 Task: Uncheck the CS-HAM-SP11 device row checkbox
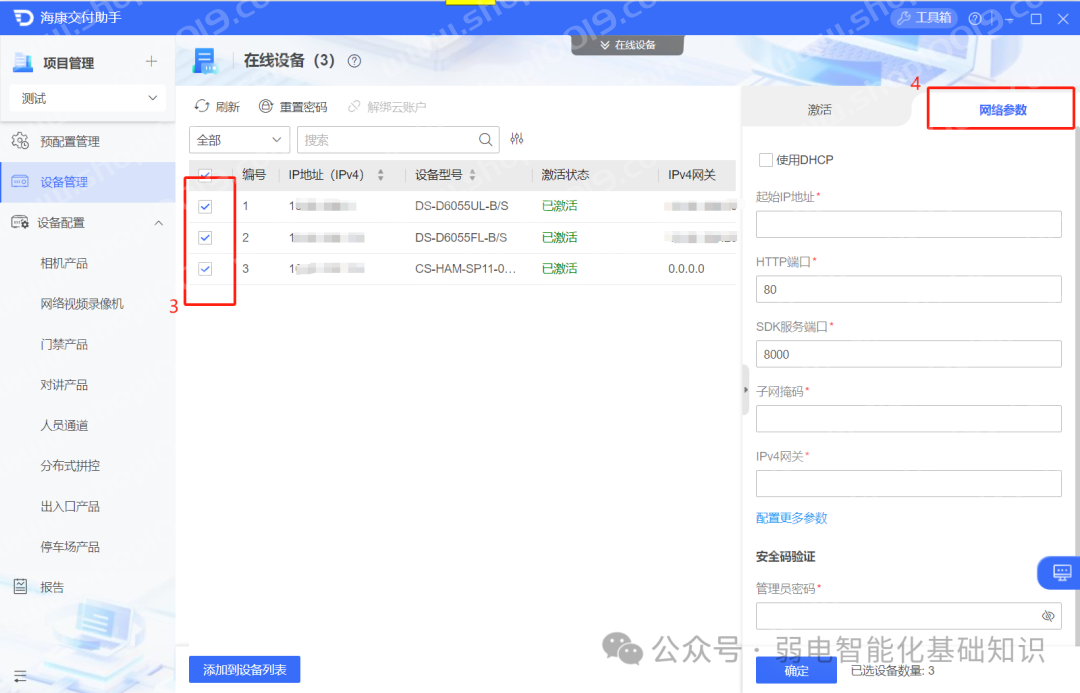tap(205, 269)
